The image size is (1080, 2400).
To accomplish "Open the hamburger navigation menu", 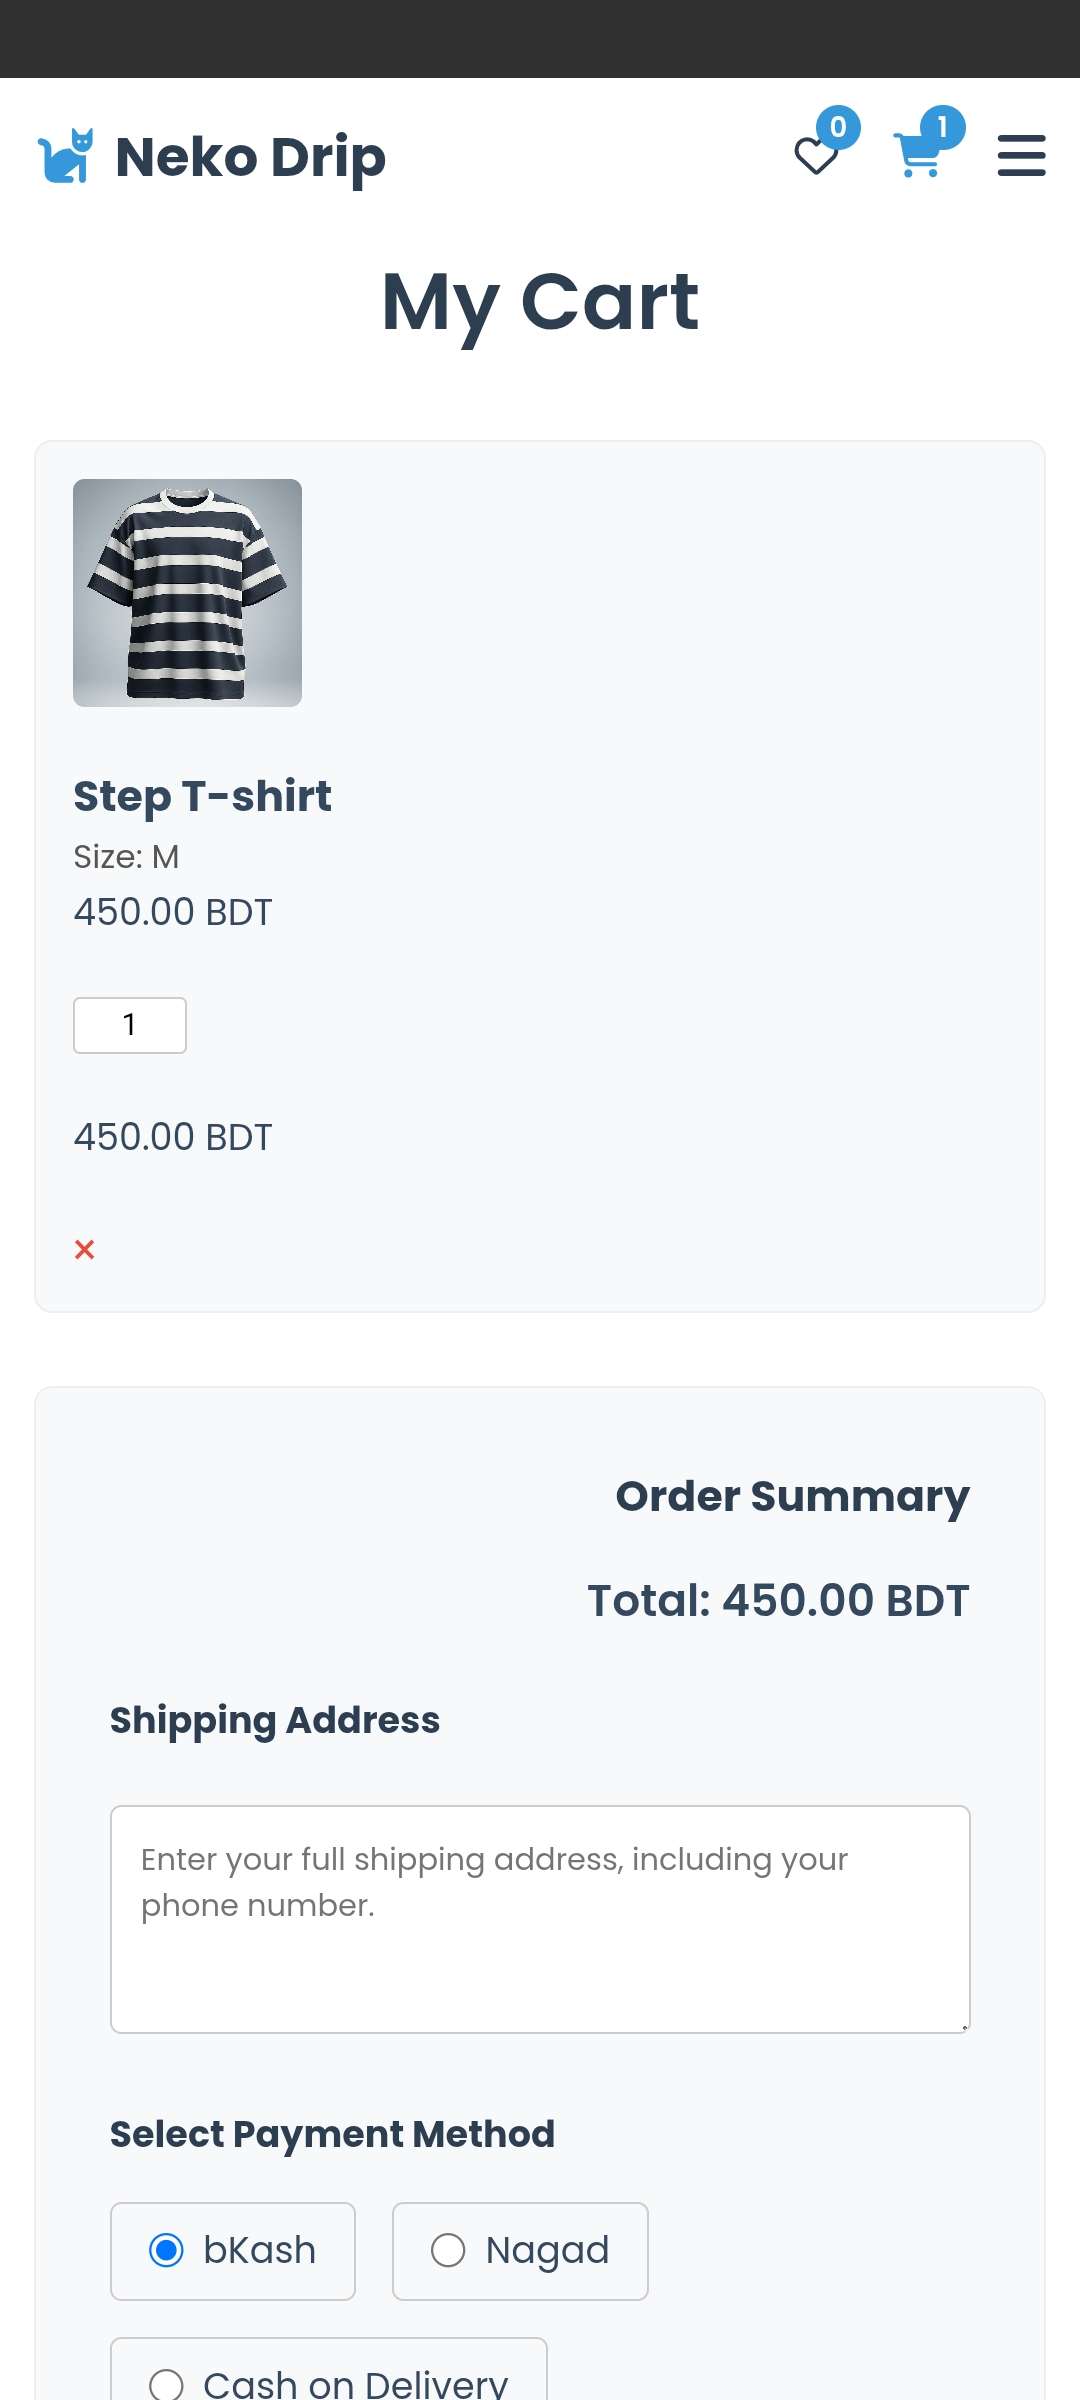I will click(1021, 156).
